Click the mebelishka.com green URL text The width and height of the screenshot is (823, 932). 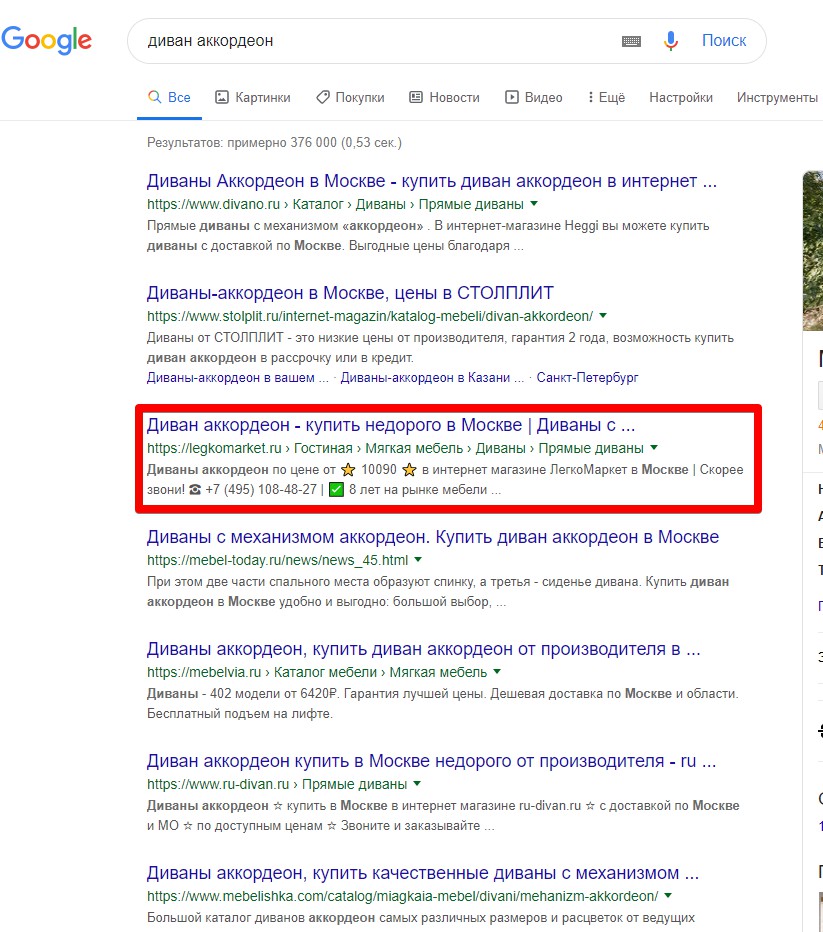402,896
